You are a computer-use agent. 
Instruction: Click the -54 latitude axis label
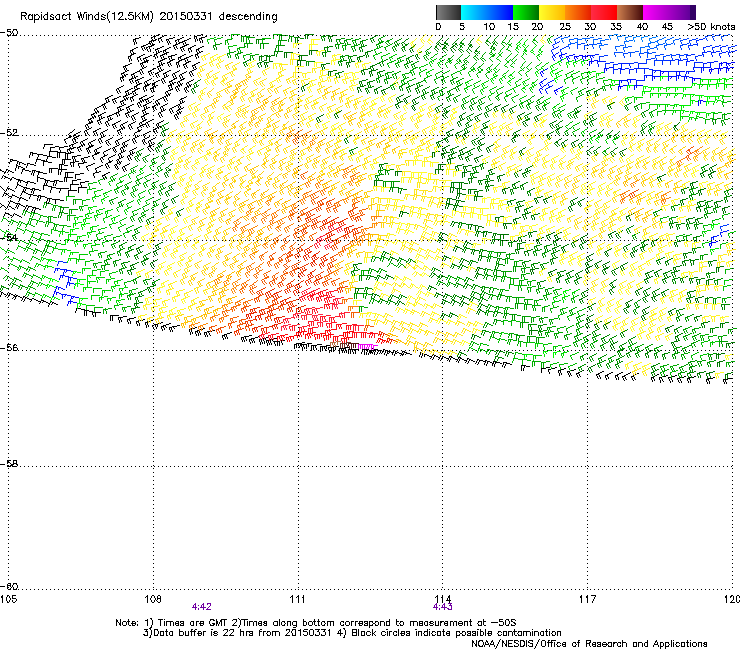[9, 237]
